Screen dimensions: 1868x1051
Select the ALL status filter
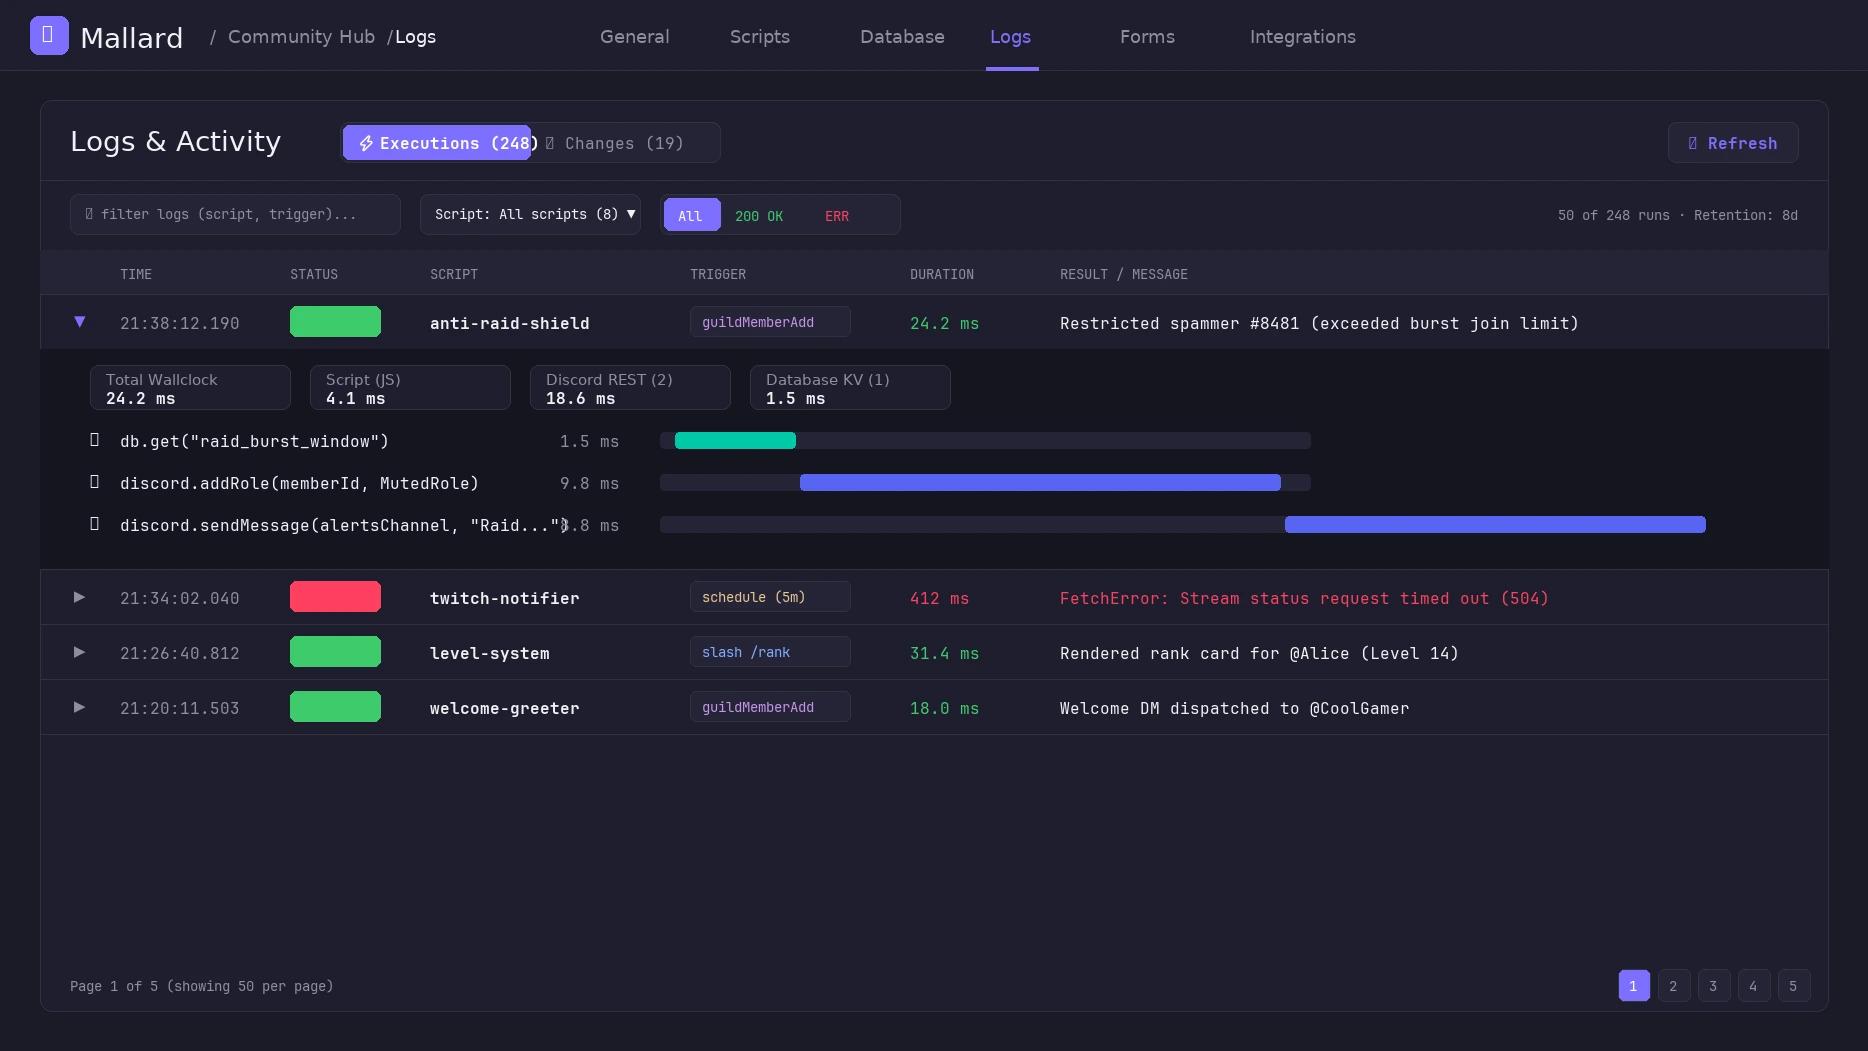pyautogui.click(x=691, y=215)
